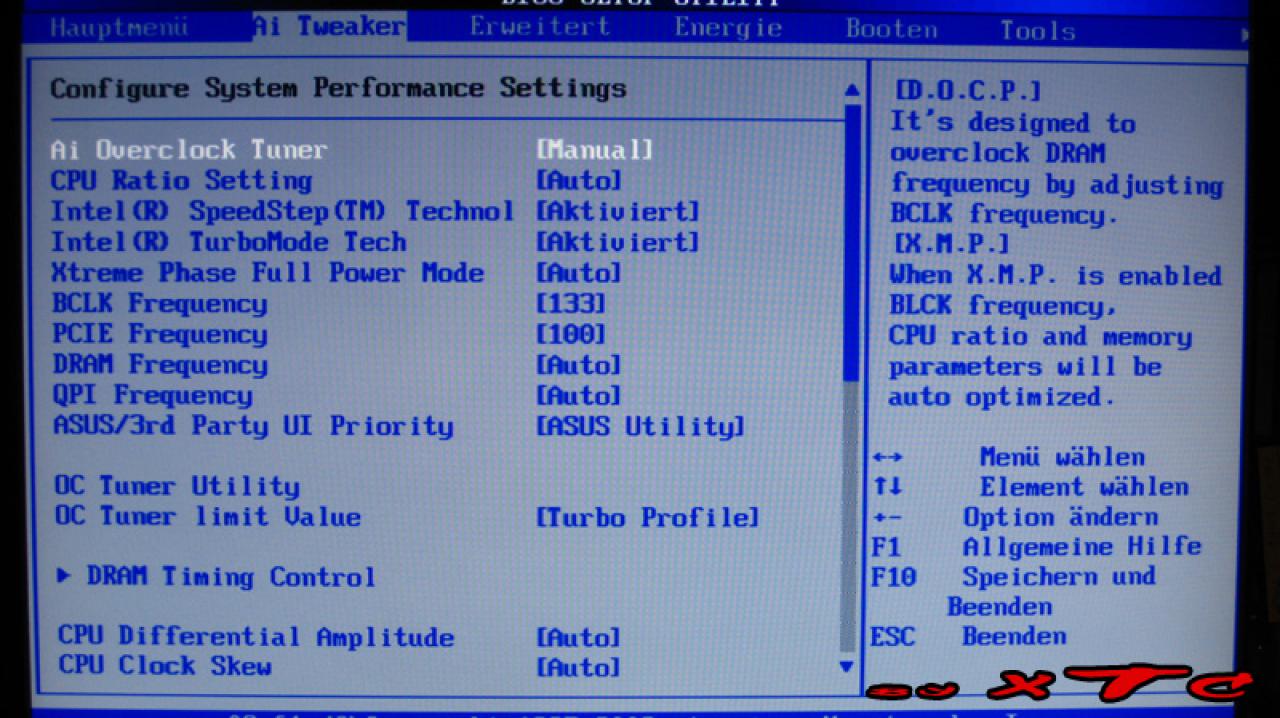The height and width of the screenshot is (718, 1280).
Task: Open the Tools tab
Action: point(1038,30)
